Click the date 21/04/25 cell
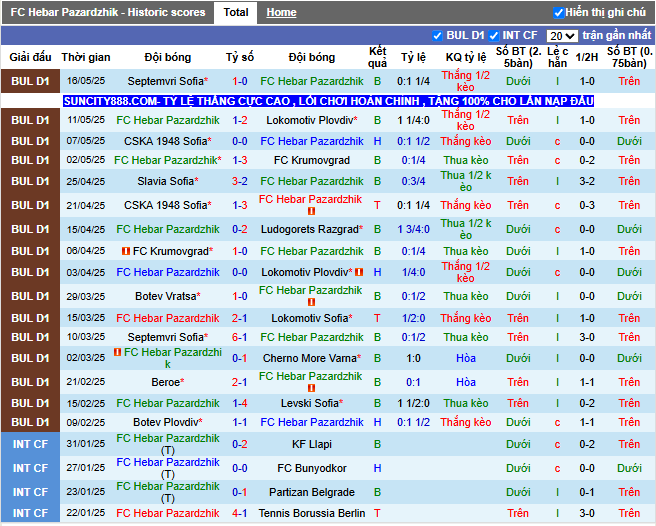Screen dimensions: 656x526 tap(86, 205)
